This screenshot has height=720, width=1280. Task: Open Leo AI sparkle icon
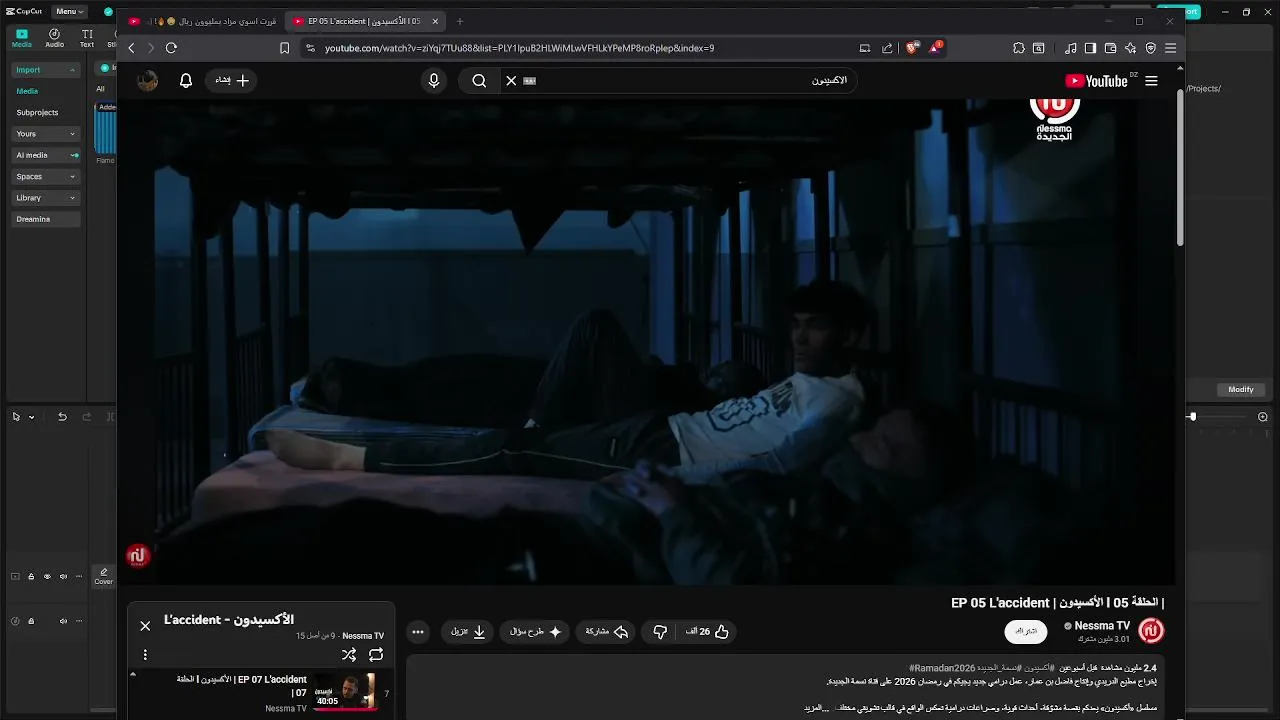coord(1131,48)
